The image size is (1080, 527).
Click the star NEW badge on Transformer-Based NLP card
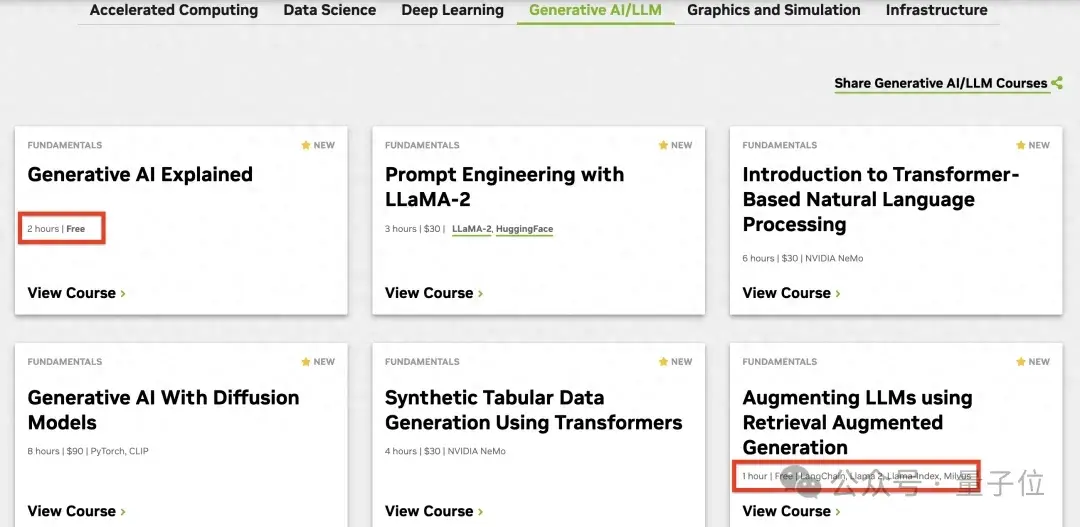tap(1033, 145)
